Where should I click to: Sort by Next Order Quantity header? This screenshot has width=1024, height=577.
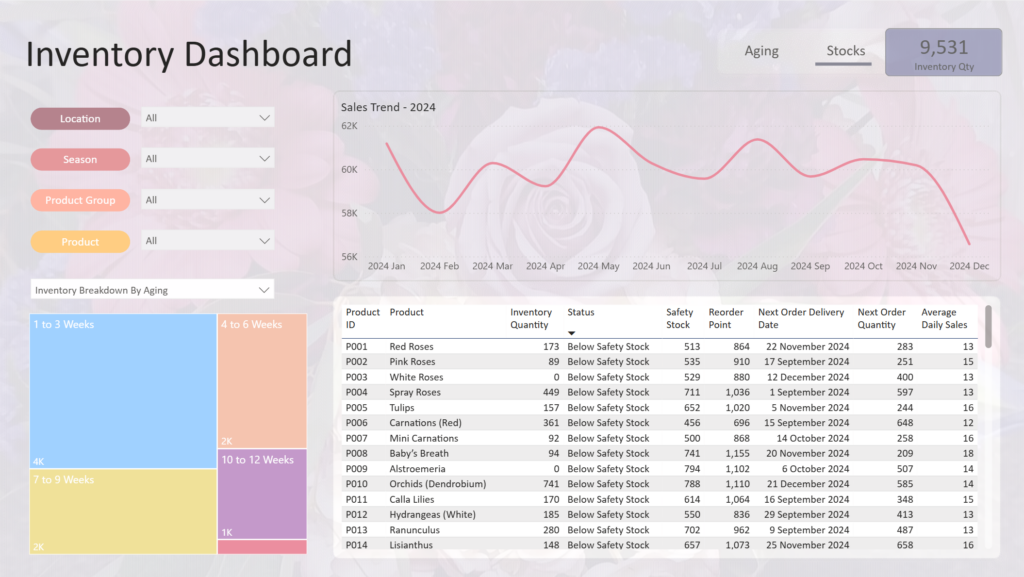[881, 319]
